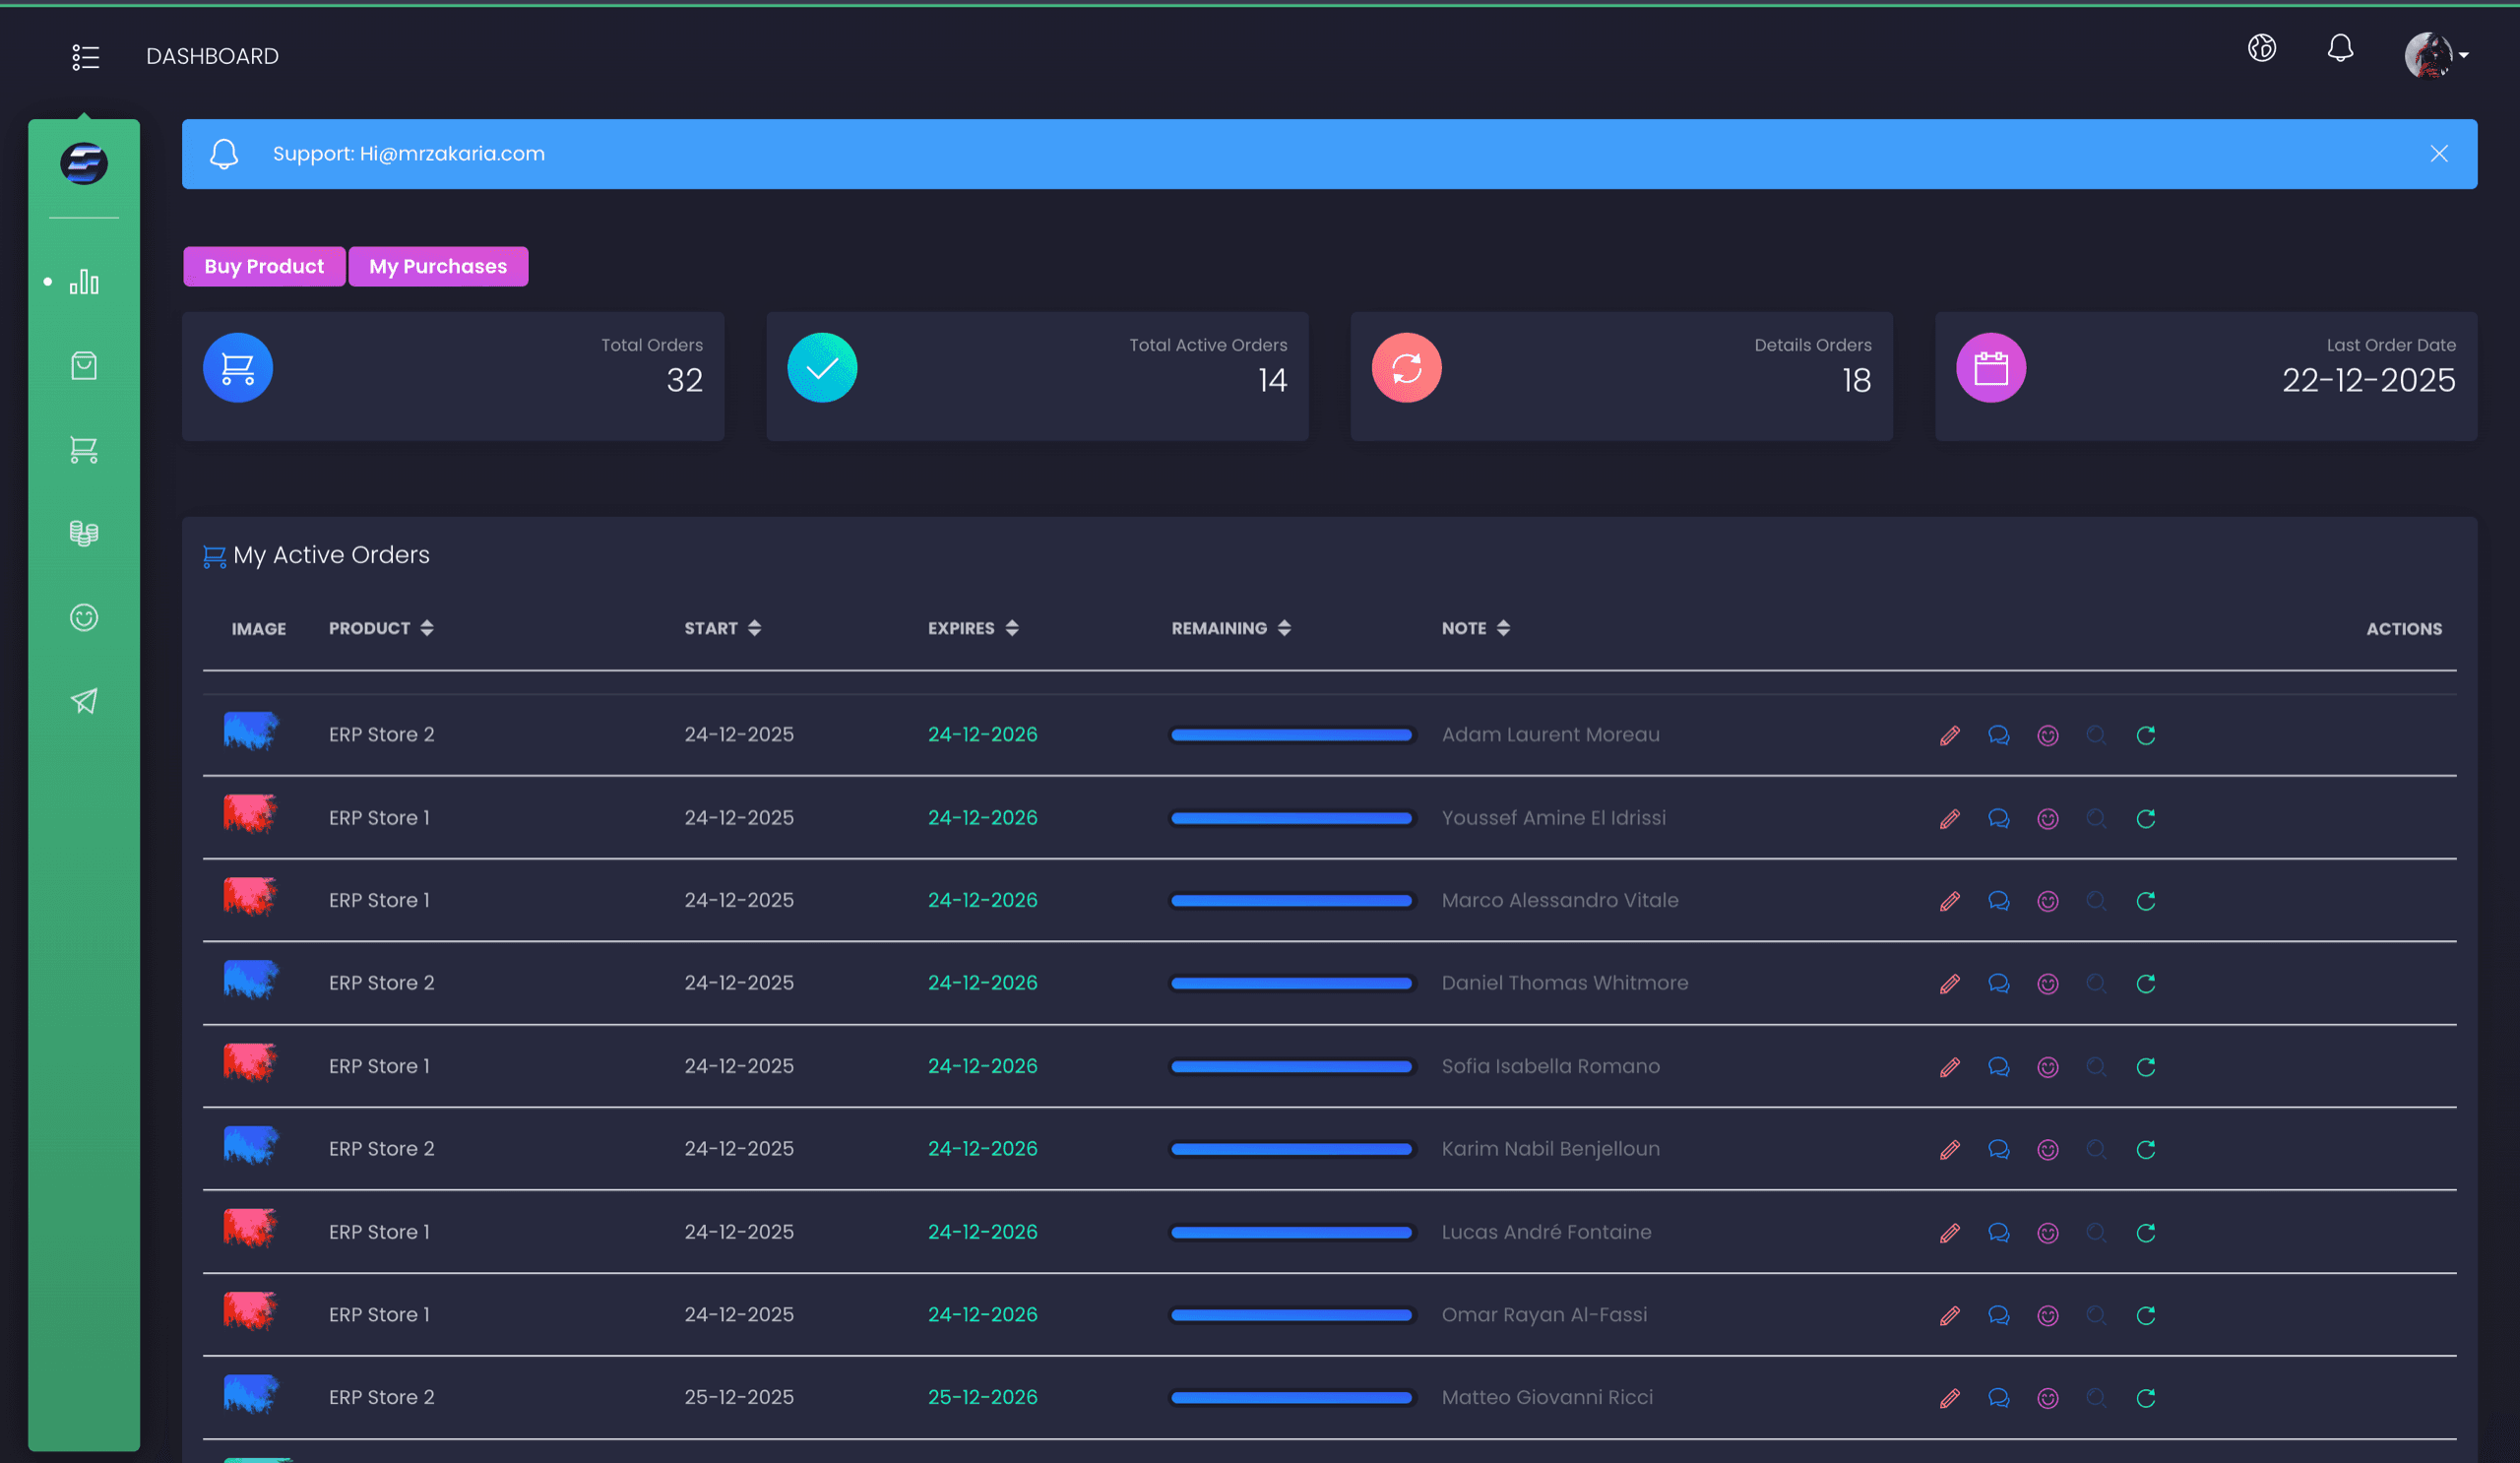
Task: Click the My Active Orders heading
Action: tap(331, 555)
